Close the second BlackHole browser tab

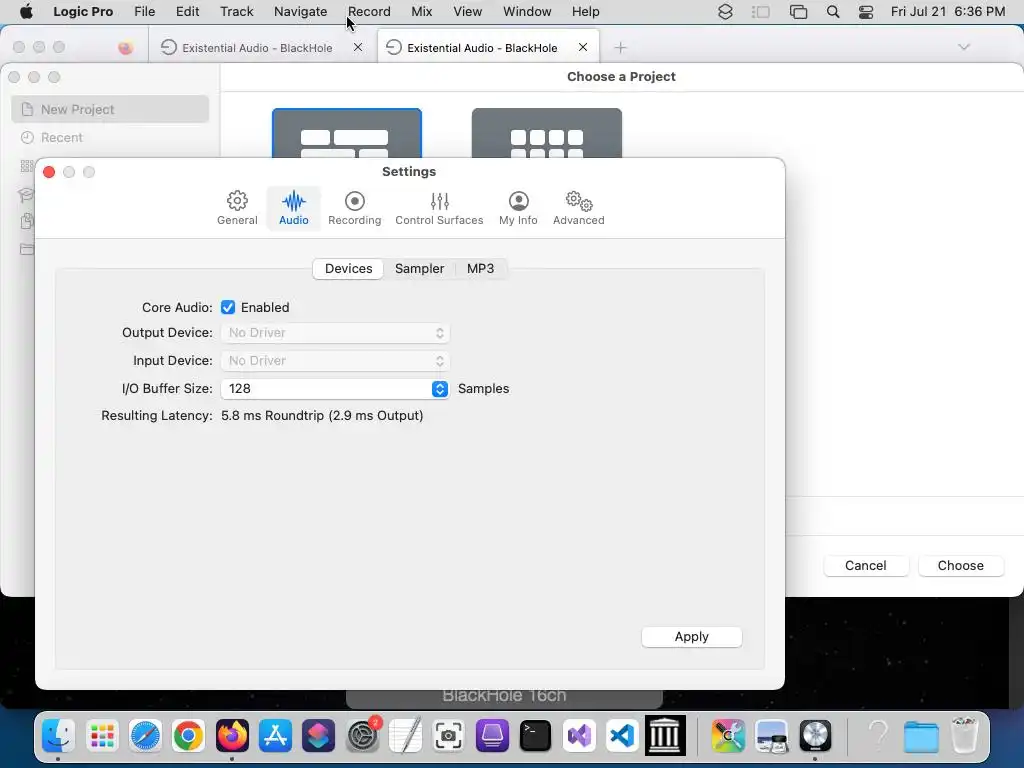(x=583, y=47)
